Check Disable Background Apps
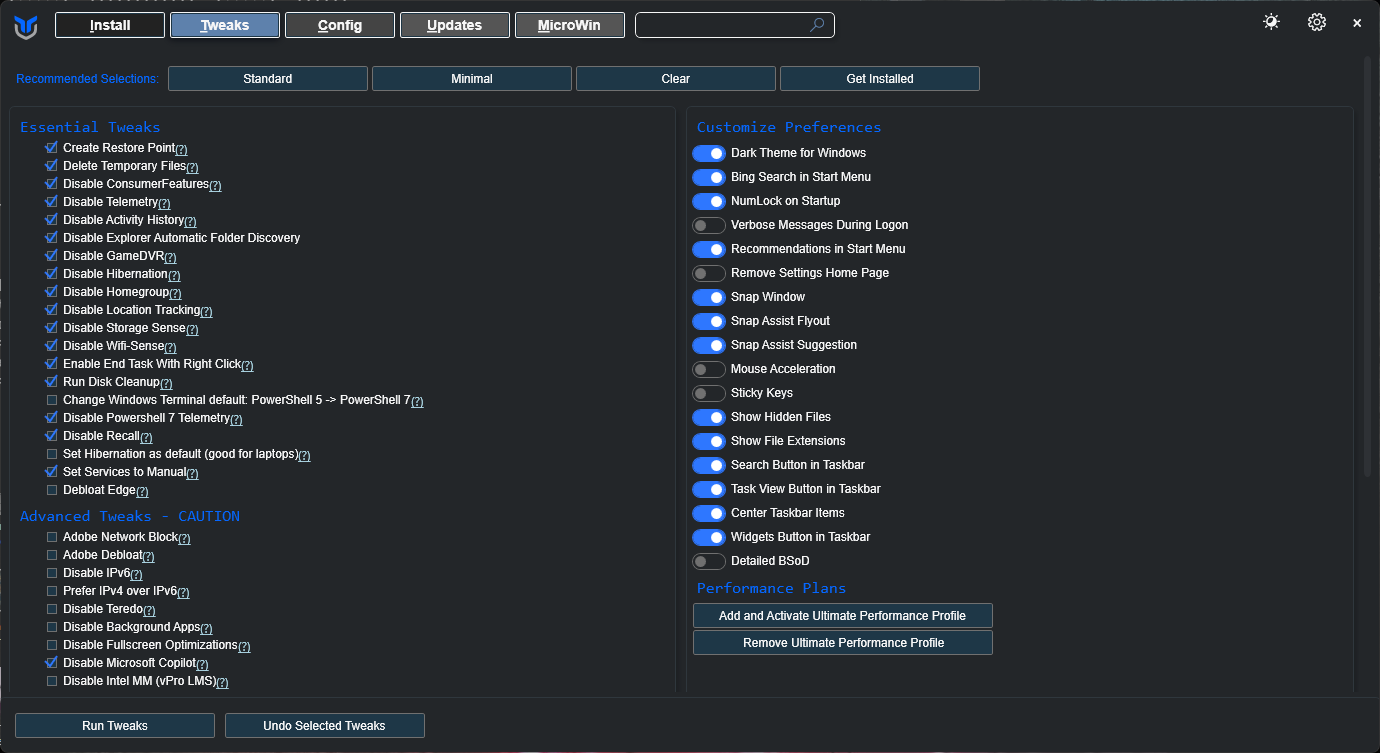This screenshot has height=753, width=1380. pyautogui.click(x=52, y=627)
